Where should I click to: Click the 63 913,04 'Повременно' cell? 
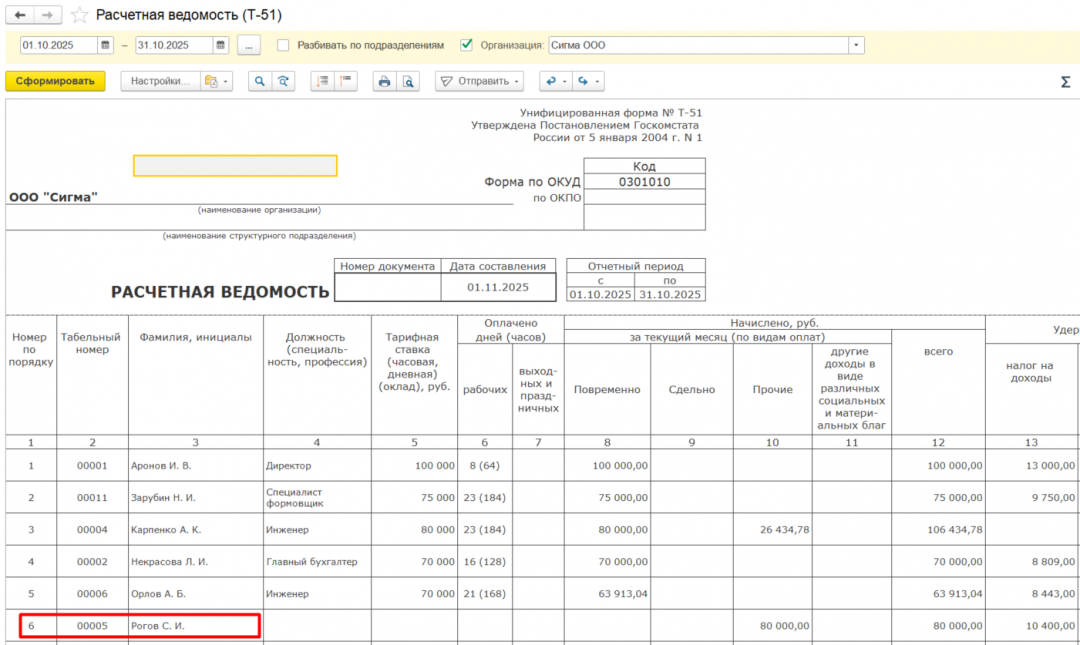[608, 593]
